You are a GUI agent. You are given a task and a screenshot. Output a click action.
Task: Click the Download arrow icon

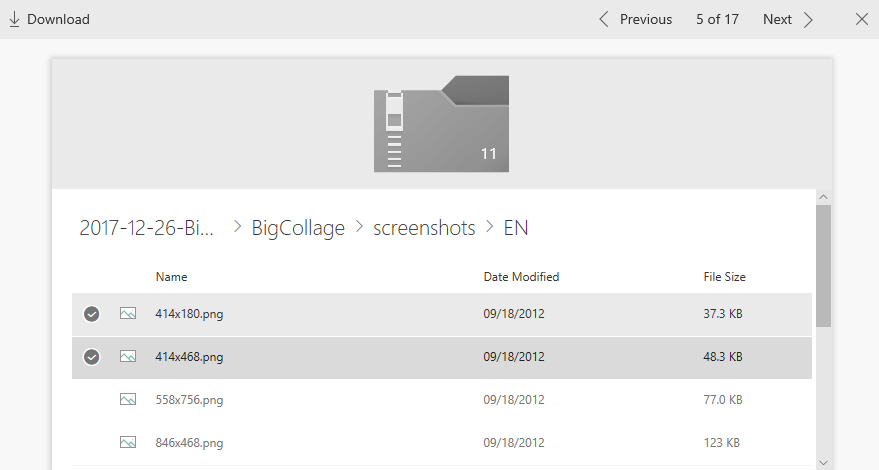[x=15, y=19]
